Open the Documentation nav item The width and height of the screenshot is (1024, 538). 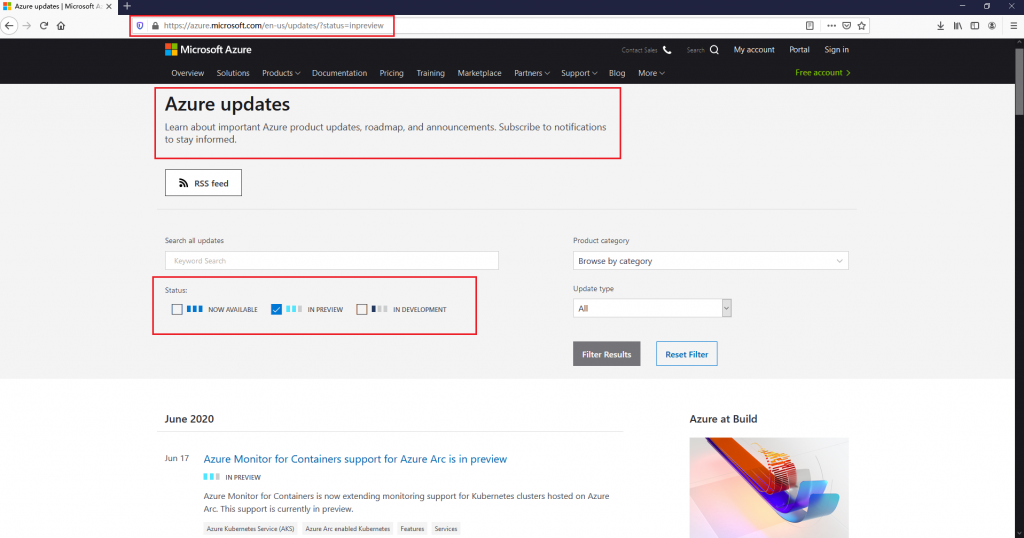coord(340,73)
